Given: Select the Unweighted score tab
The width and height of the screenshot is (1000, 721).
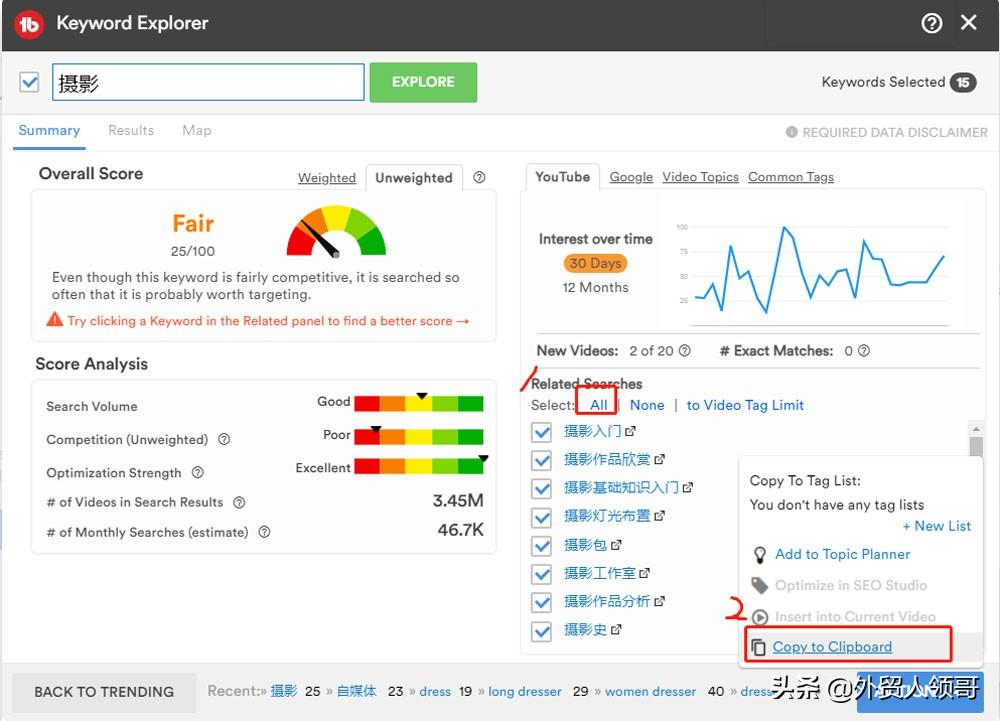Looking at the screenshot, I should 414,178.
